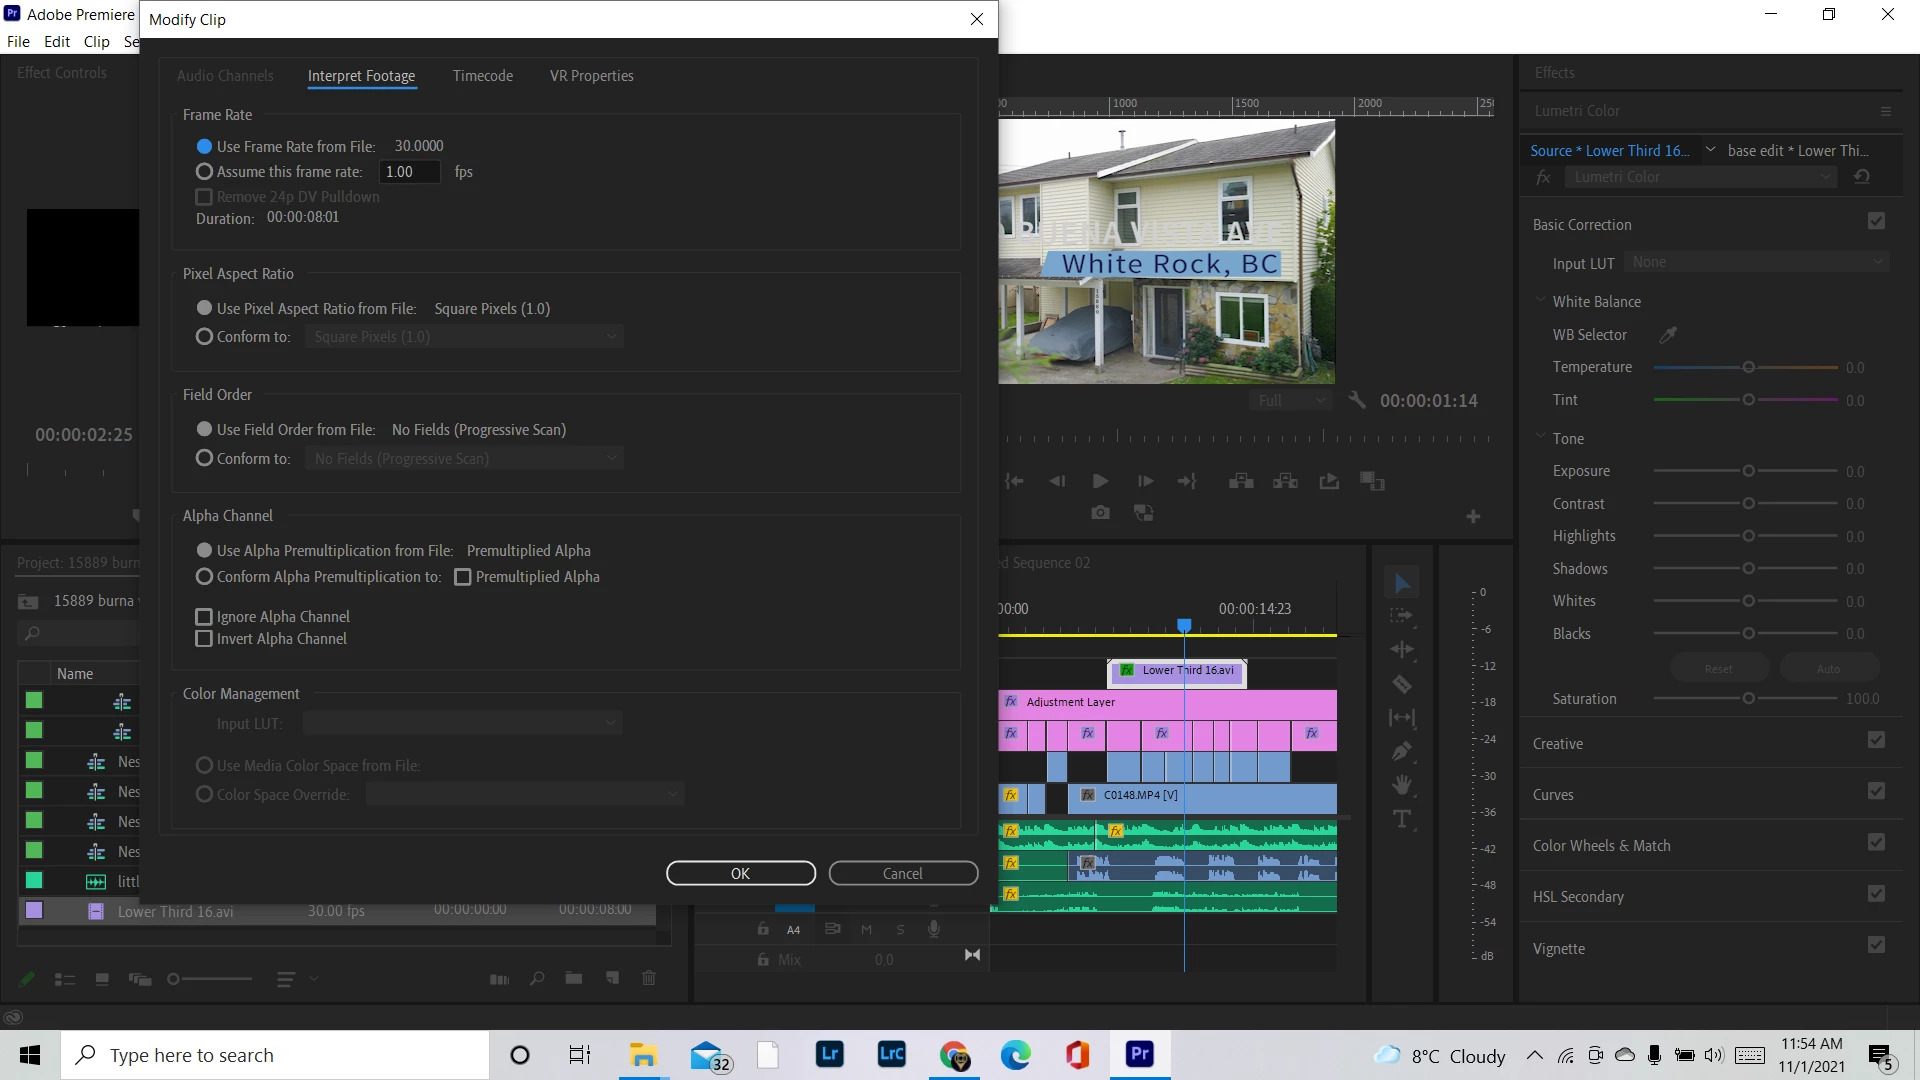Image resolution: width=1920 pixels, height=1080 pixels.
Task: Select the Pen tool in the toolbar
Action: [1402, 751]
